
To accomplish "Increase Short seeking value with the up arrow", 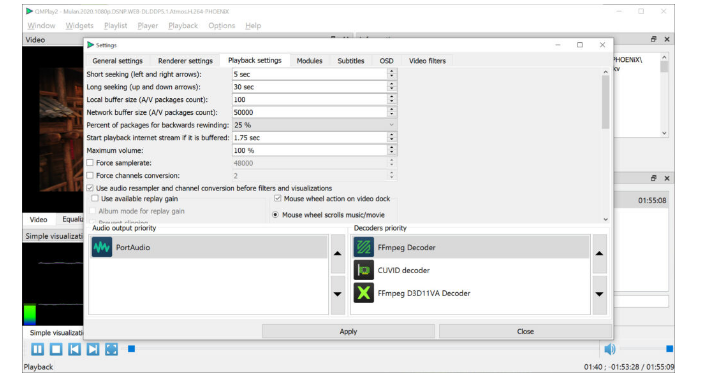I will point(391,71).
